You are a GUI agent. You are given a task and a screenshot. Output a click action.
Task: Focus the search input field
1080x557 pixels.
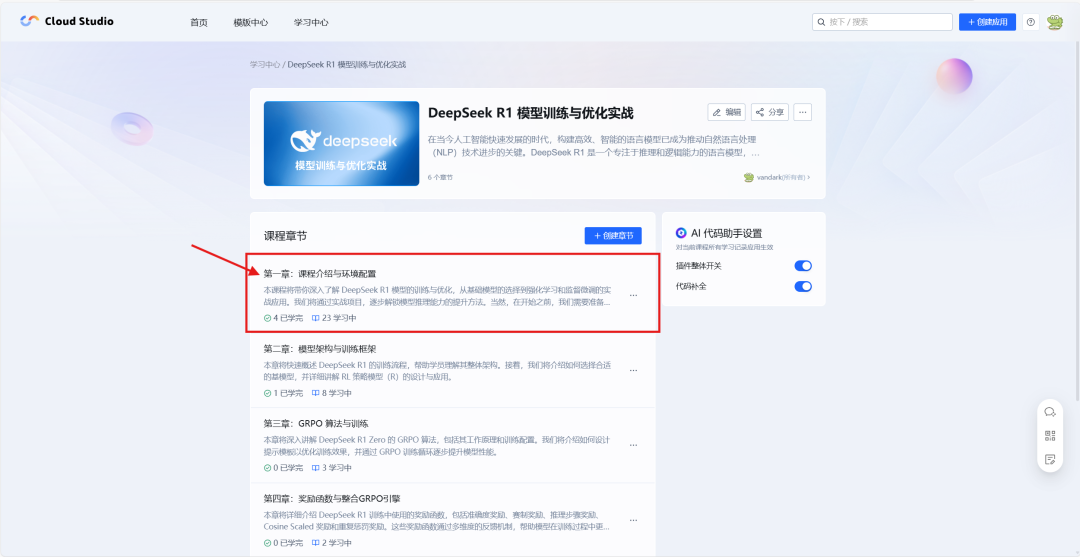point(882,22)
